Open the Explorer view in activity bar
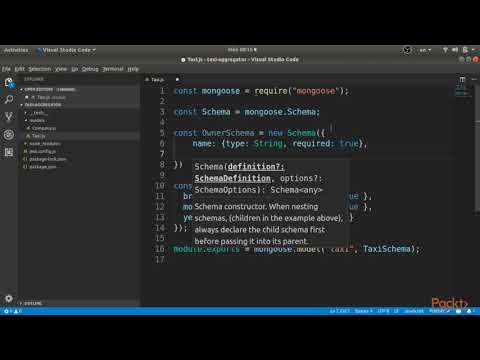This screenshot has height=360, width=480. click(9, 82)
